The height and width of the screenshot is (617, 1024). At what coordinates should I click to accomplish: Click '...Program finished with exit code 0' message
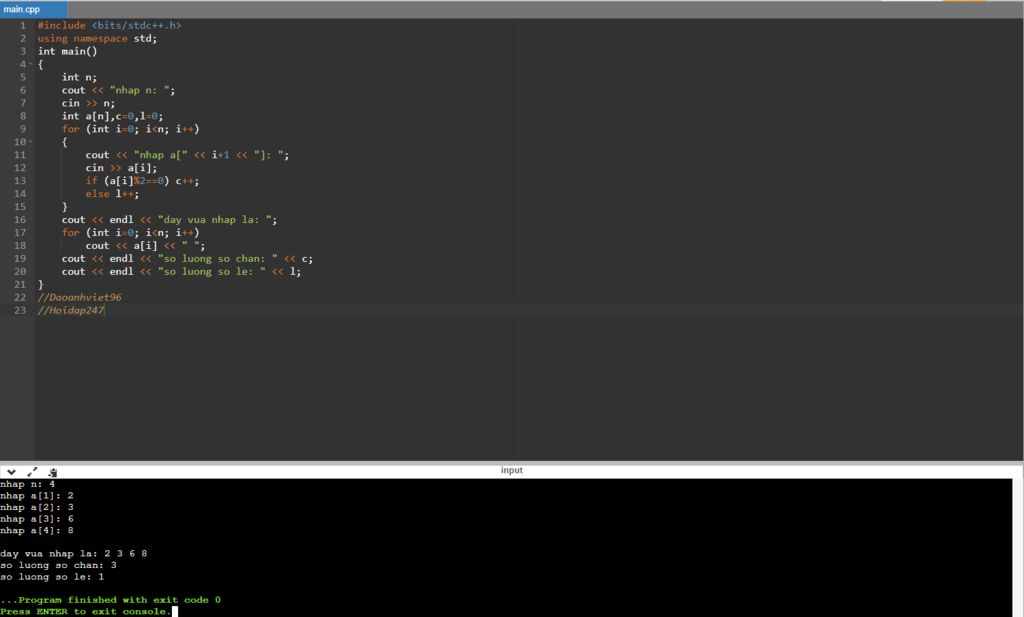coord(110,600)
